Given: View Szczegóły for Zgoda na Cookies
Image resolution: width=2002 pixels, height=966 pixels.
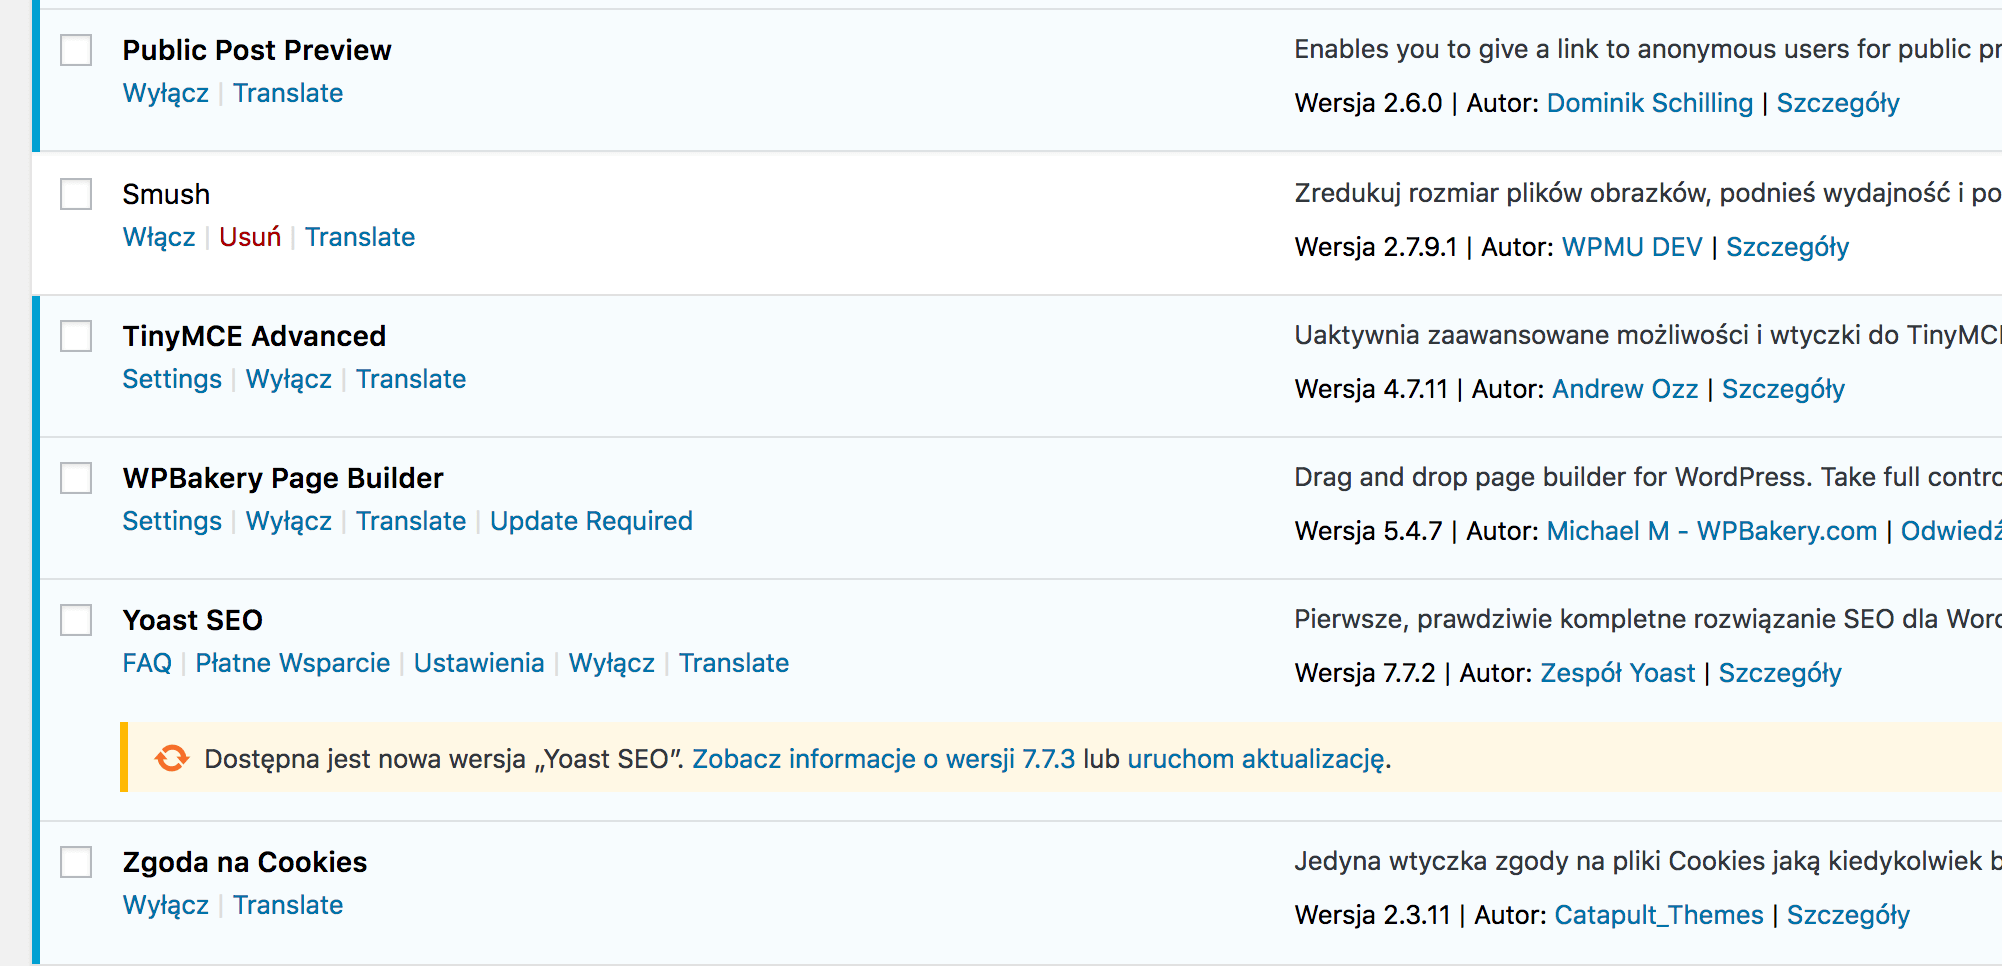Looking at the screenshot, I should (1848, 915).
